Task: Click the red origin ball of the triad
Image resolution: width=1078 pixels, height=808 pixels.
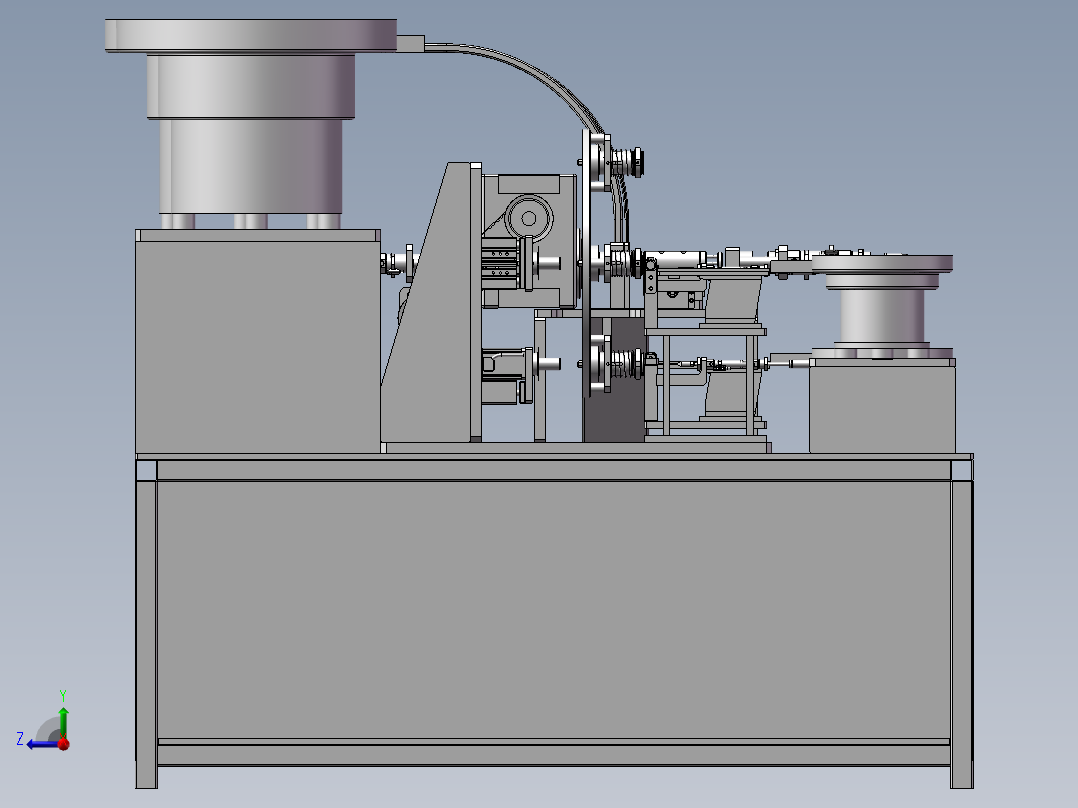Action: (x=64, y=743)
